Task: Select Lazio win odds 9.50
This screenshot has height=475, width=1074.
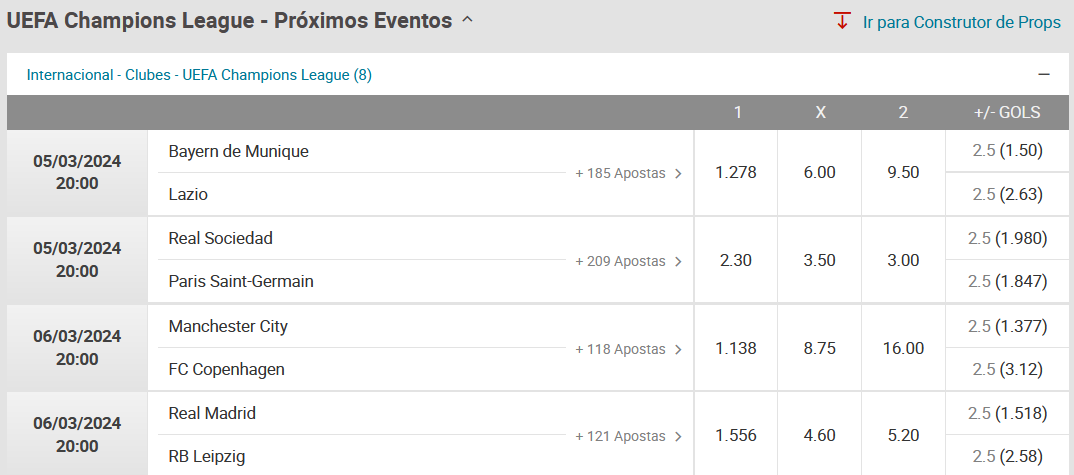Action: 903,173
